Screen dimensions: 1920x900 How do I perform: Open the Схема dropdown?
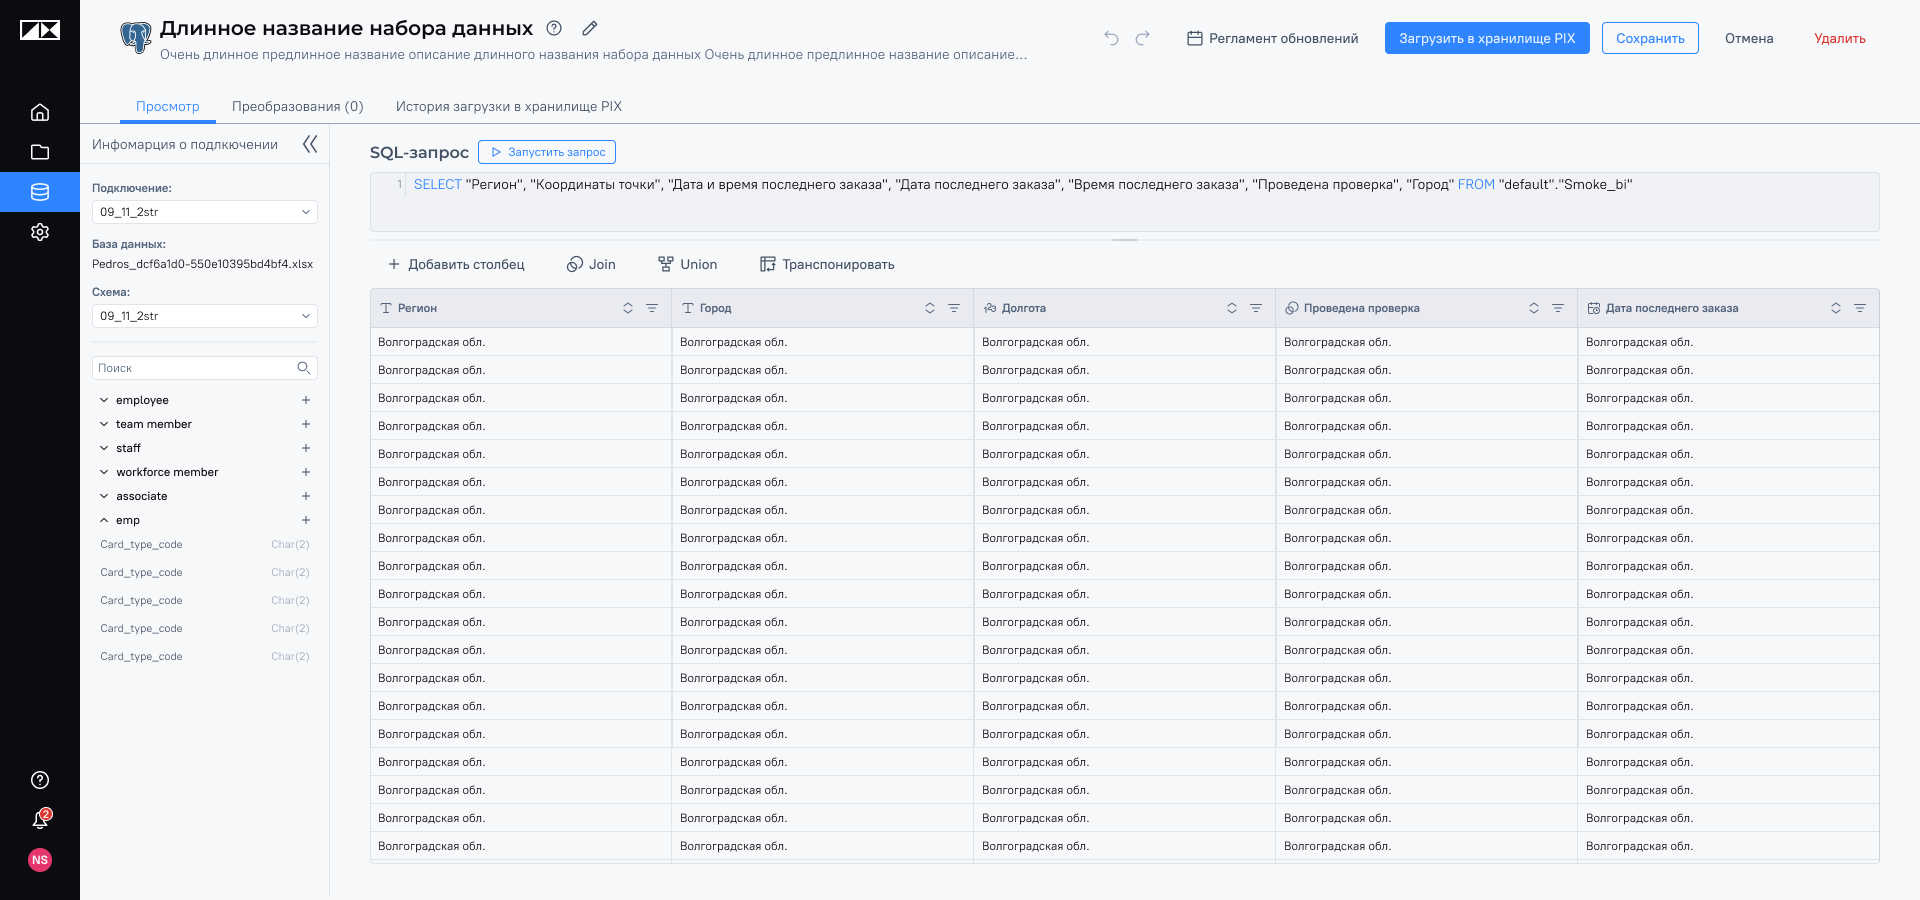204,316
